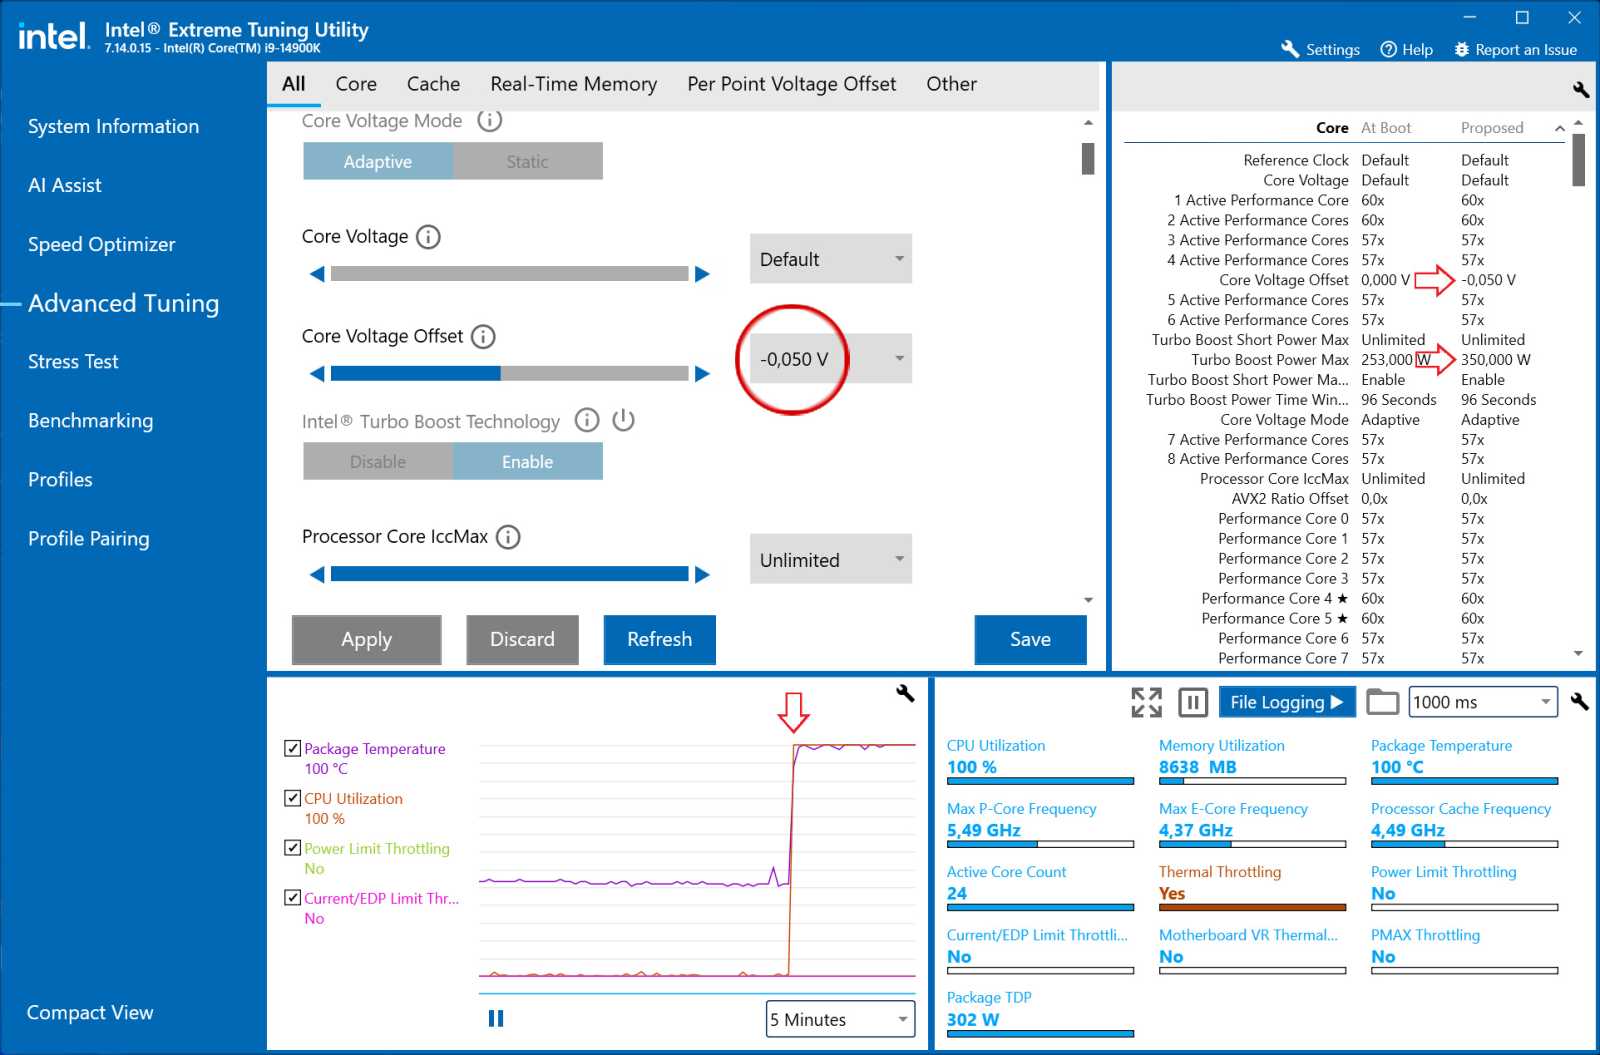The width and height of the screenshot is (1600, 1055).
Task: Open Profiles page
Action: (60, 479)
